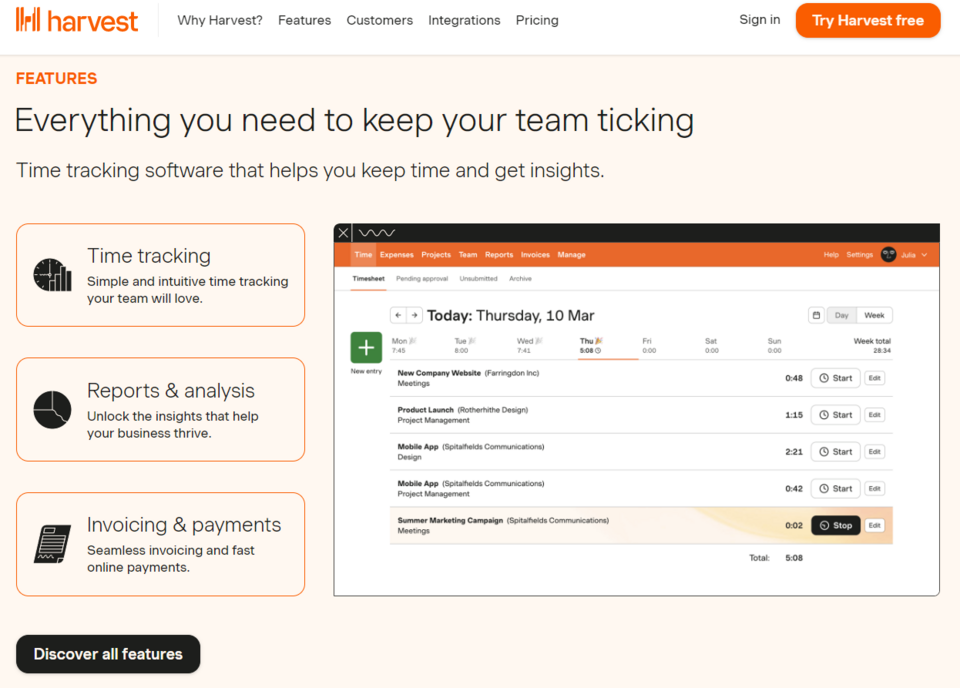Click the Julia user avatar
Viewport: 960px width, 688px height.
click(x=888, y=255)
